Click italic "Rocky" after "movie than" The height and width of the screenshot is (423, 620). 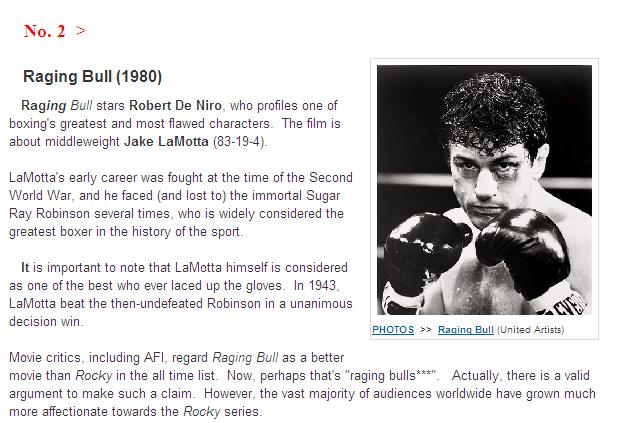(x=94, y=376)
